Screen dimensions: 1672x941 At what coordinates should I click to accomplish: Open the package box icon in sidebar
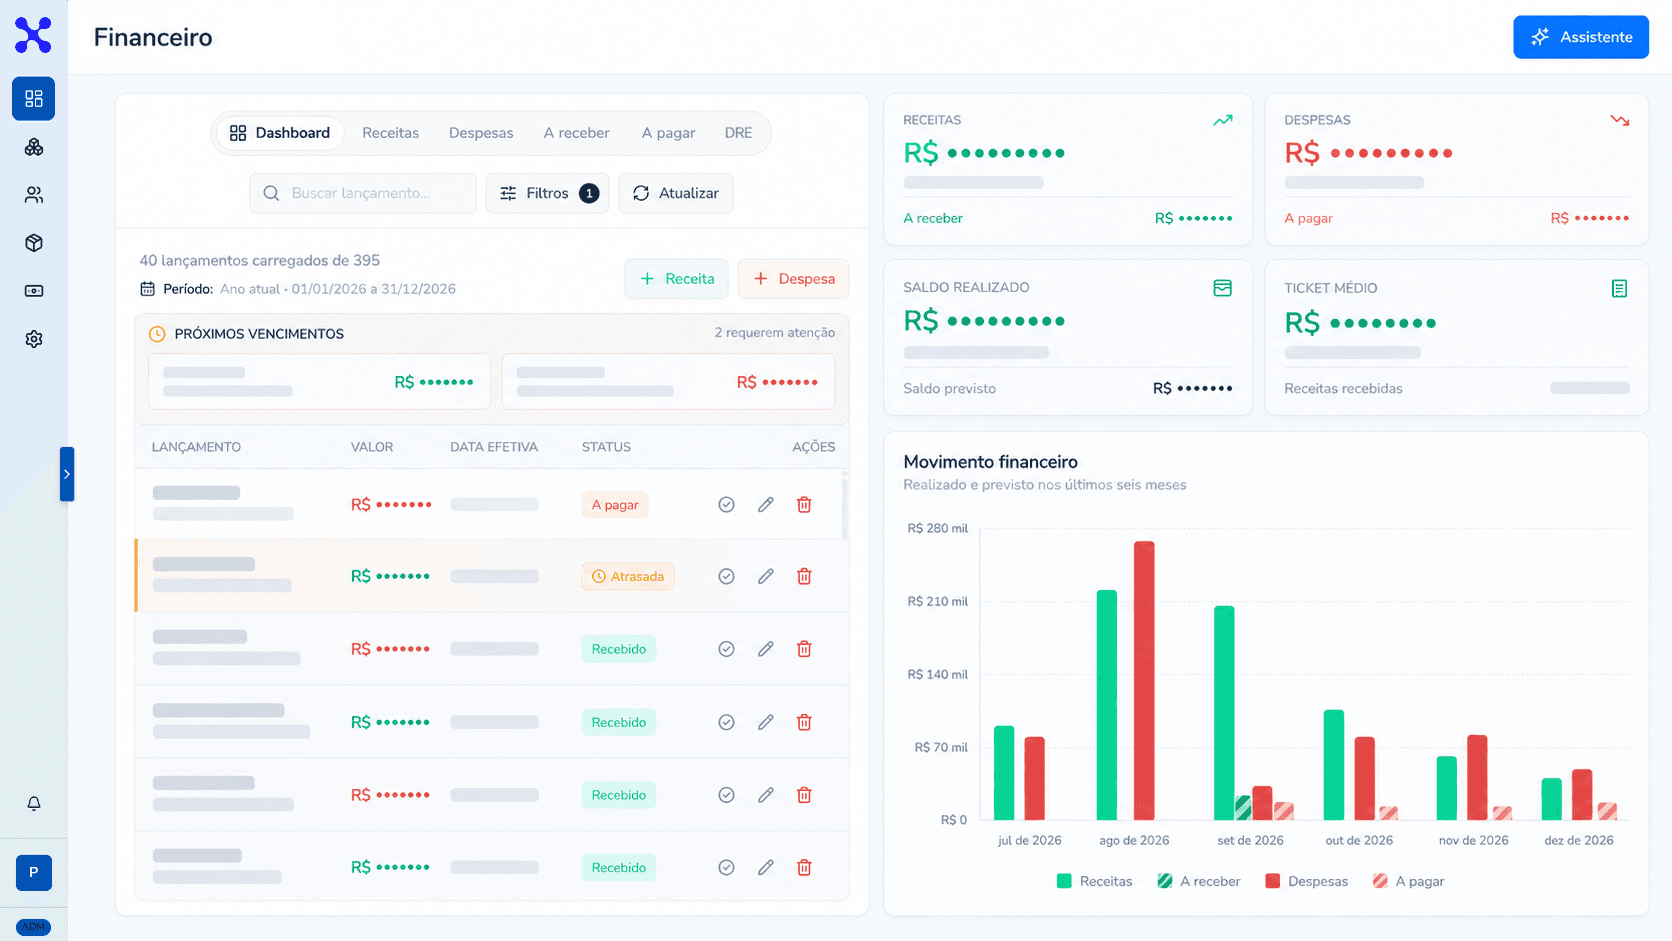[x=33, y=243]
